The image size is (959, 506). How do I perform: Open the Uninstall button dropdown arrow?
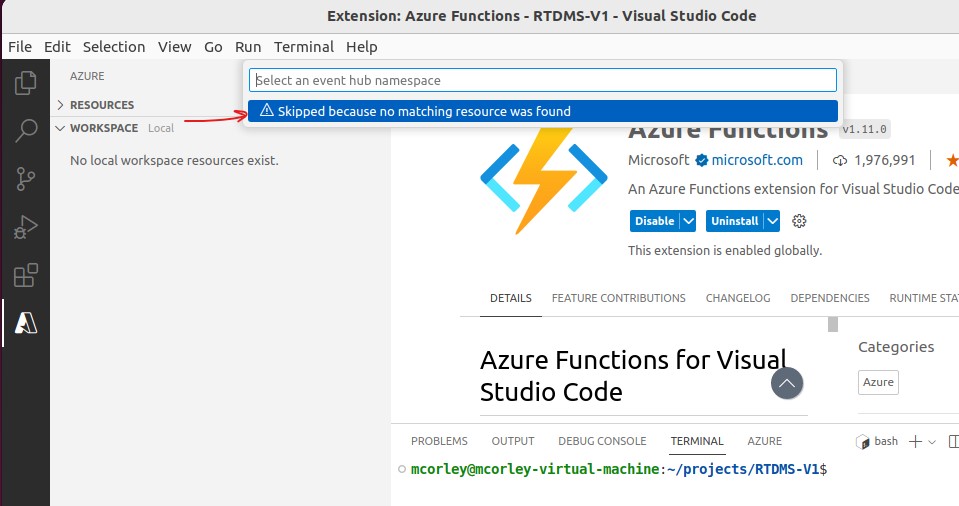point(772,221)
